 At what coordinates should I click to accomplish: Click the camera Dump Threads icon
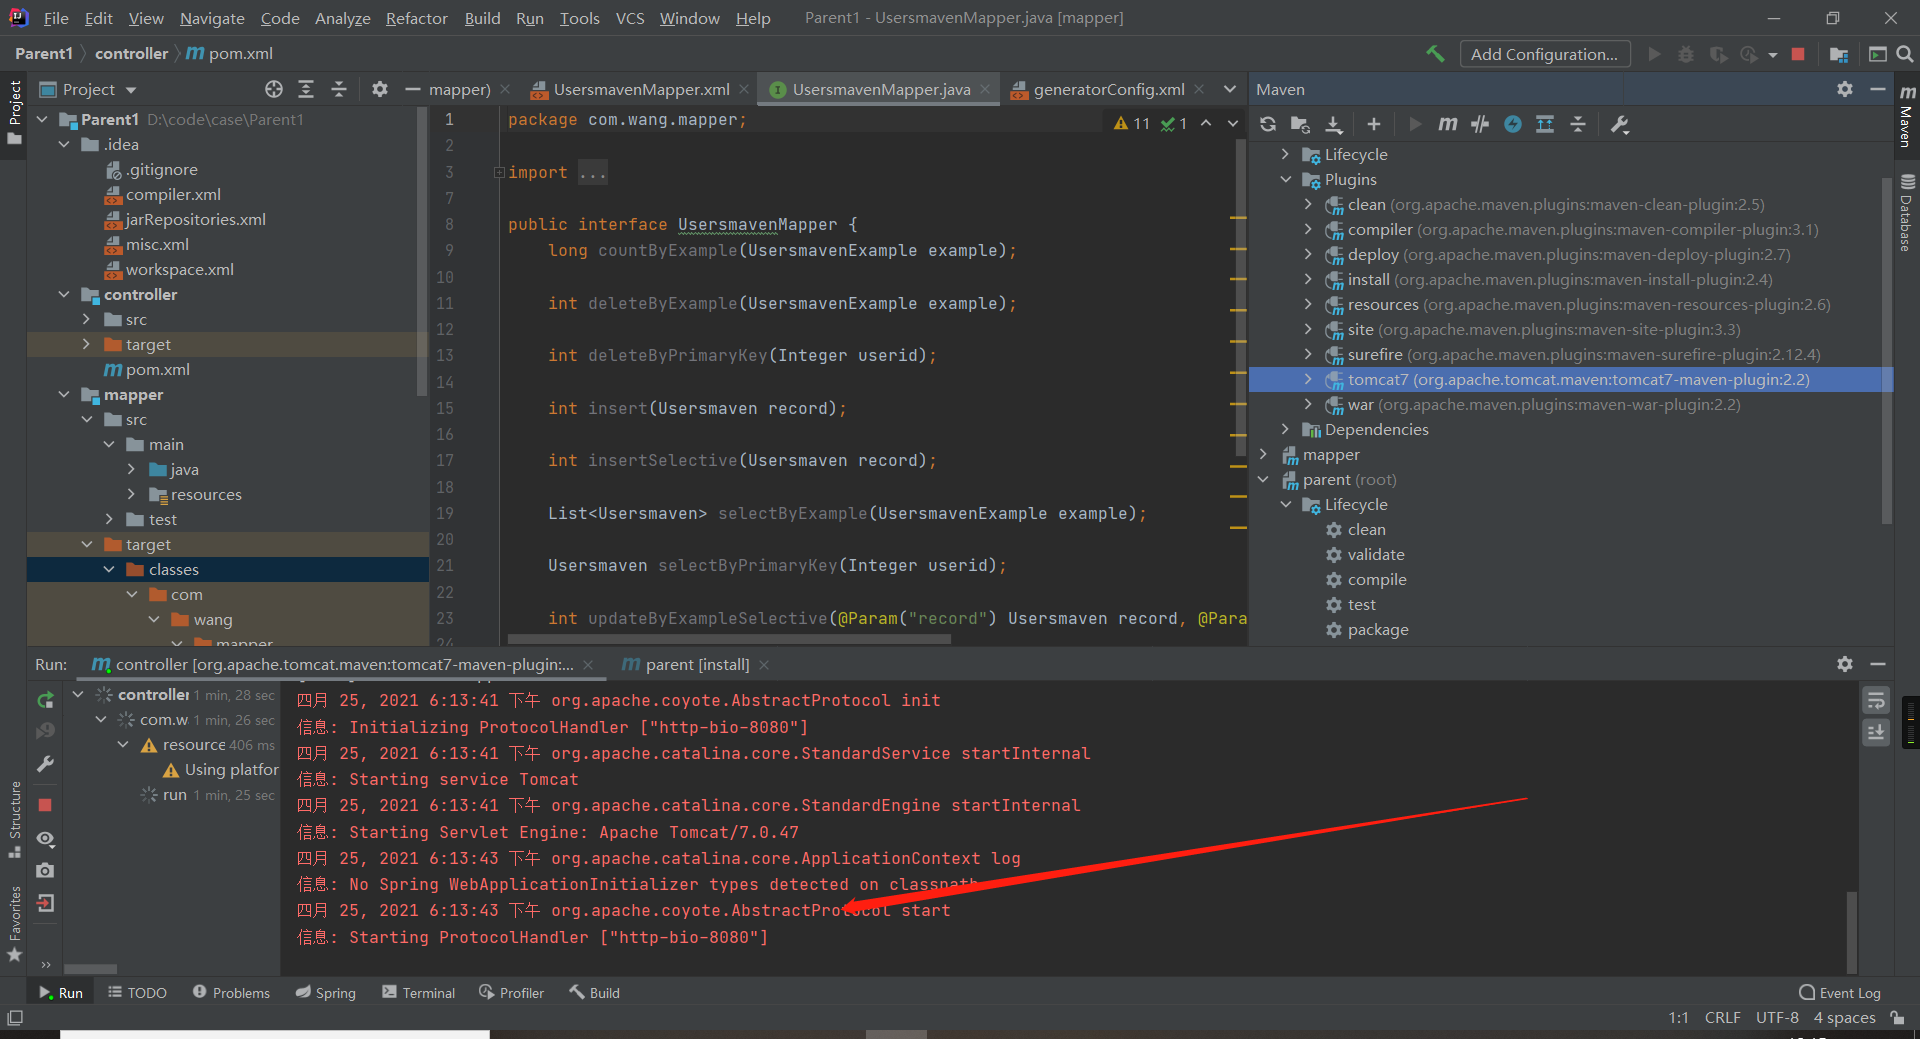click(45, 871)
